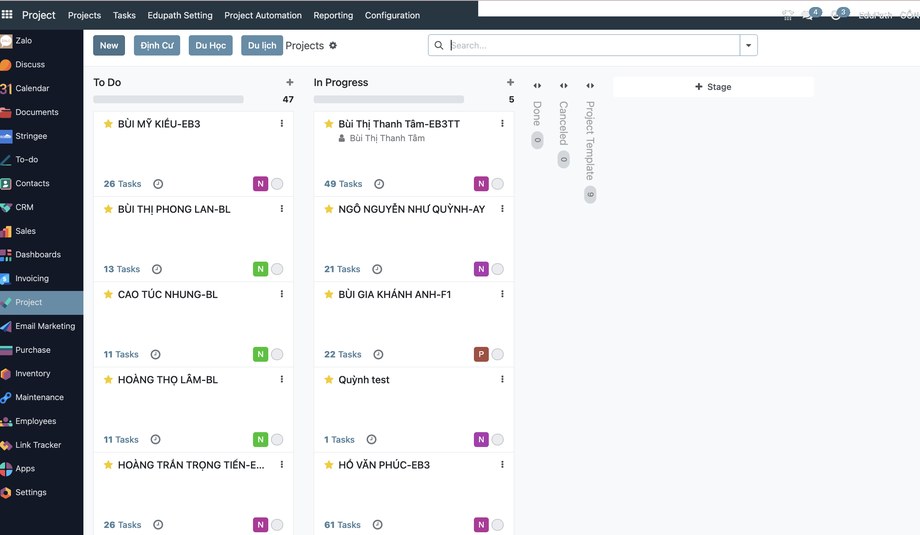
Task: Expand the folded Canceled column
Action: (563, 86)
